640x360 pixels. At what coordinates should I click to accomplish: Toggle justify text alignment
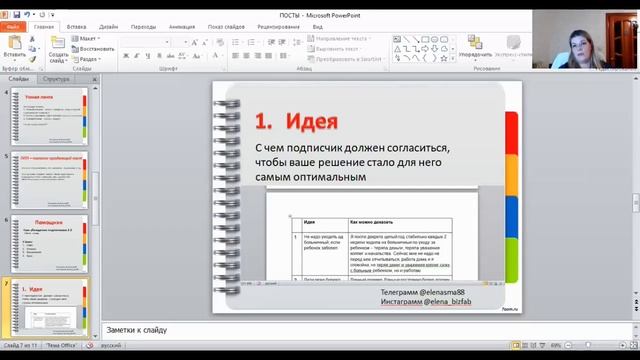(x=269, y=56)
